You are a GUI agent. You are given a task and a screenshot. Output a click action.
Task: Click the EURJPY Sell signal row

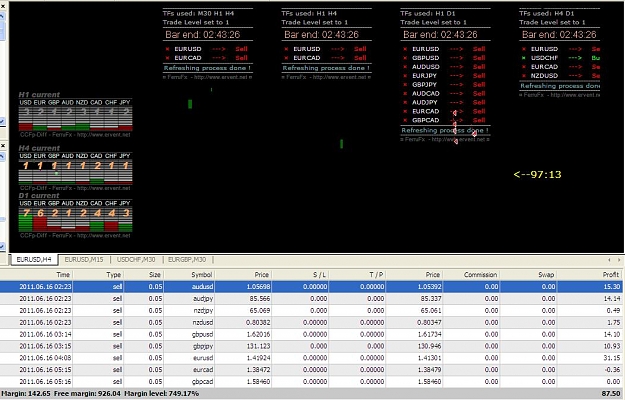(x=444, y=76)
